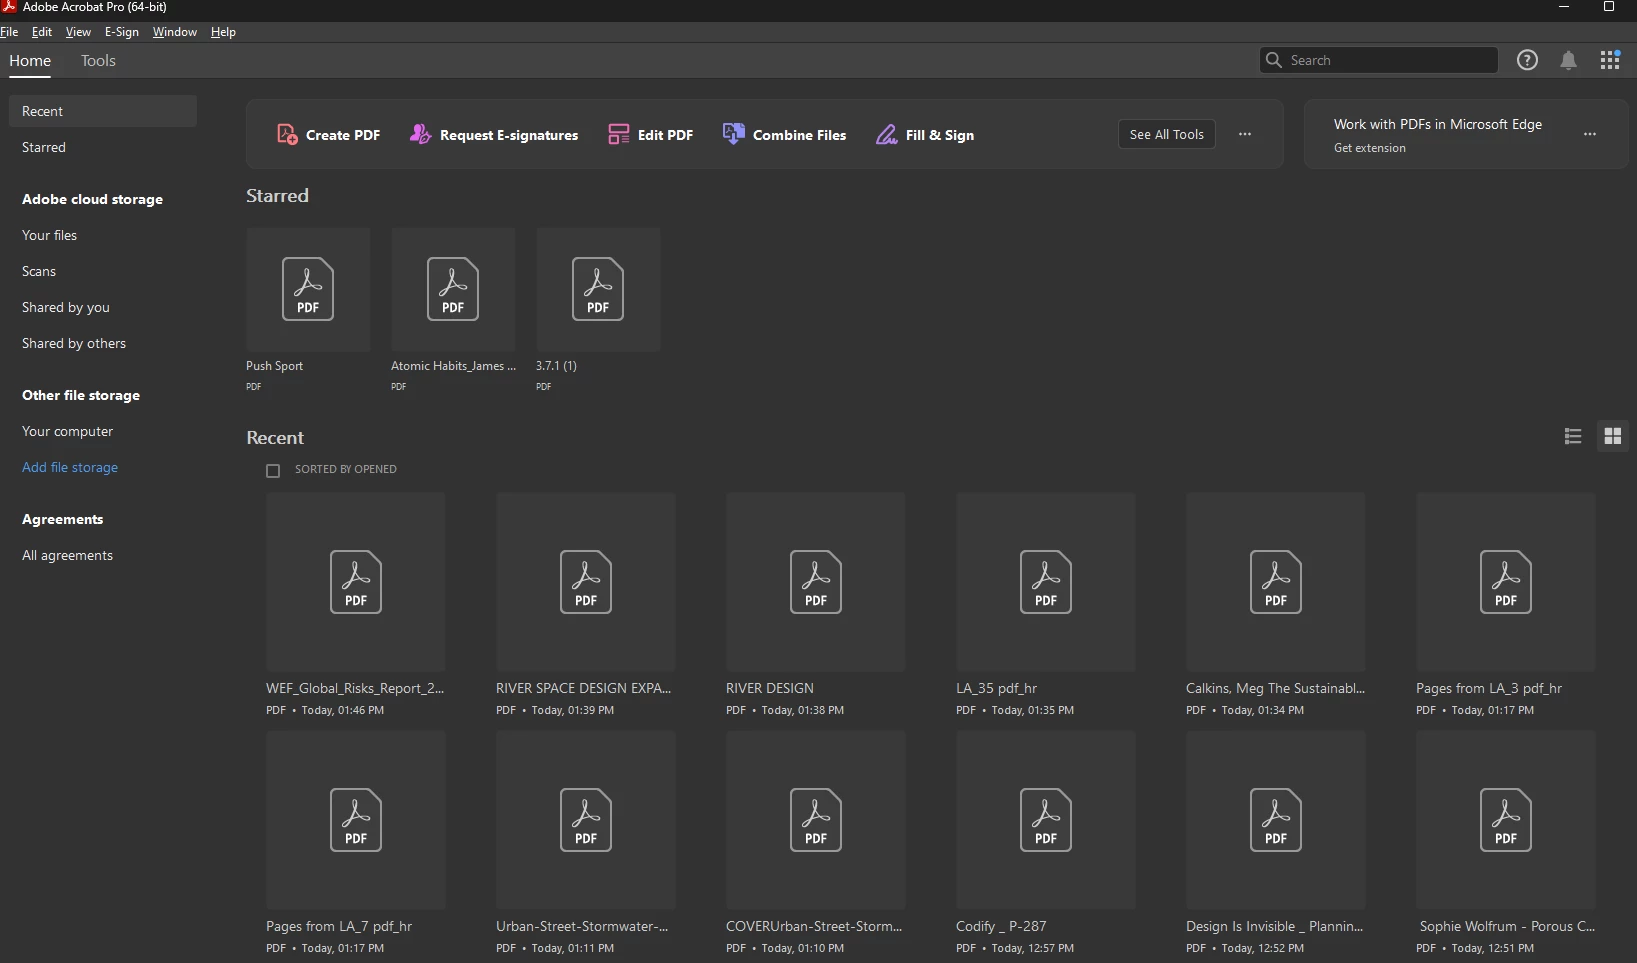Open ellipsis options on Microsoft Edge card

[x=1590, y=134]
